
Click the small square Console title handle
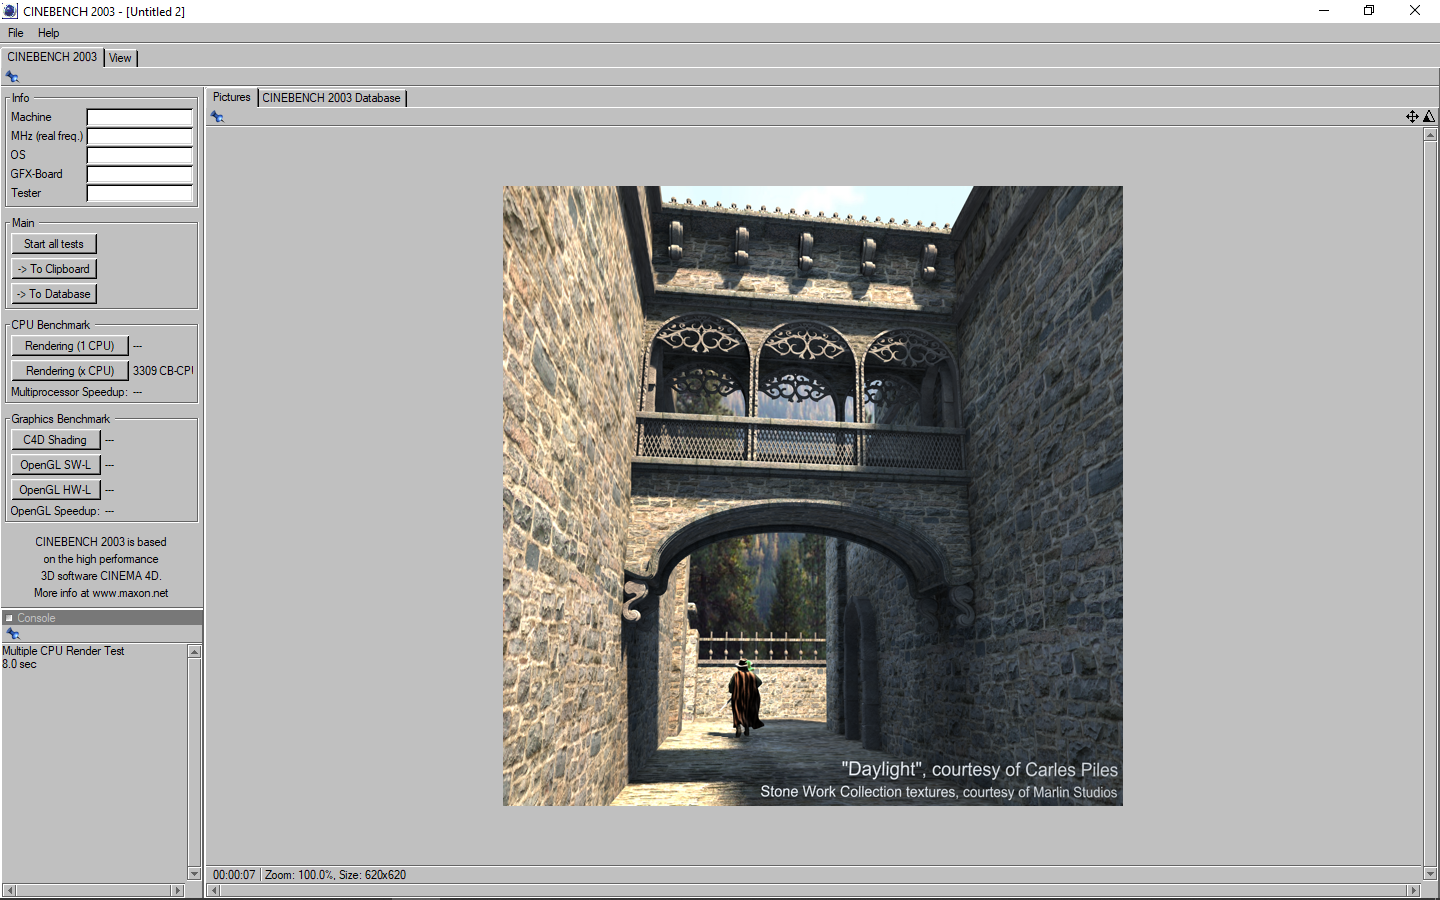click(9, 618)
